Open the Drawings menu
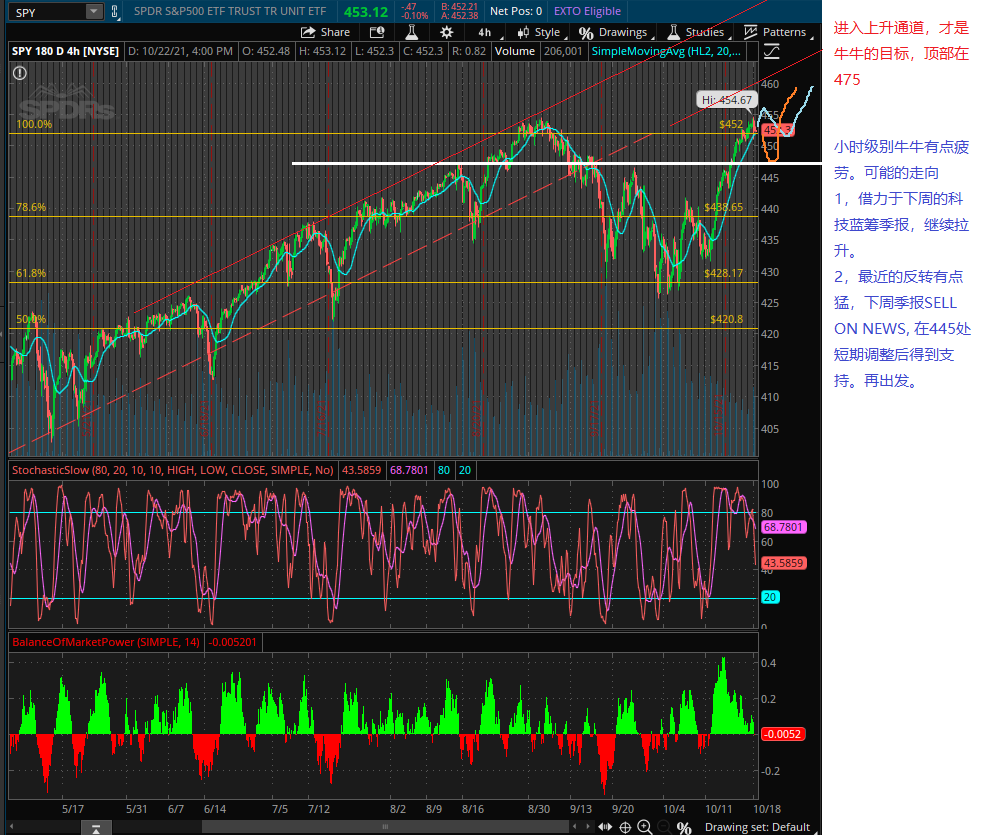This screenshot has width=1006, height=835. 613,32
